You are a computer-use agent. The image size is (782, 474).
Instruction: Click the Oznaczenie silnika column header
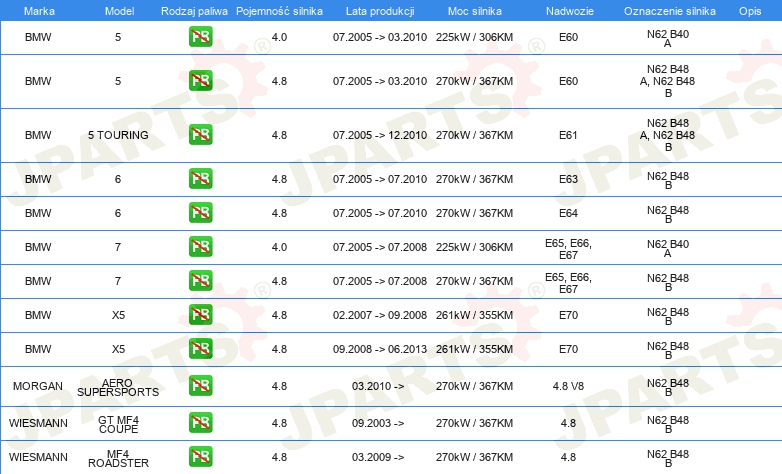point(669,11)
